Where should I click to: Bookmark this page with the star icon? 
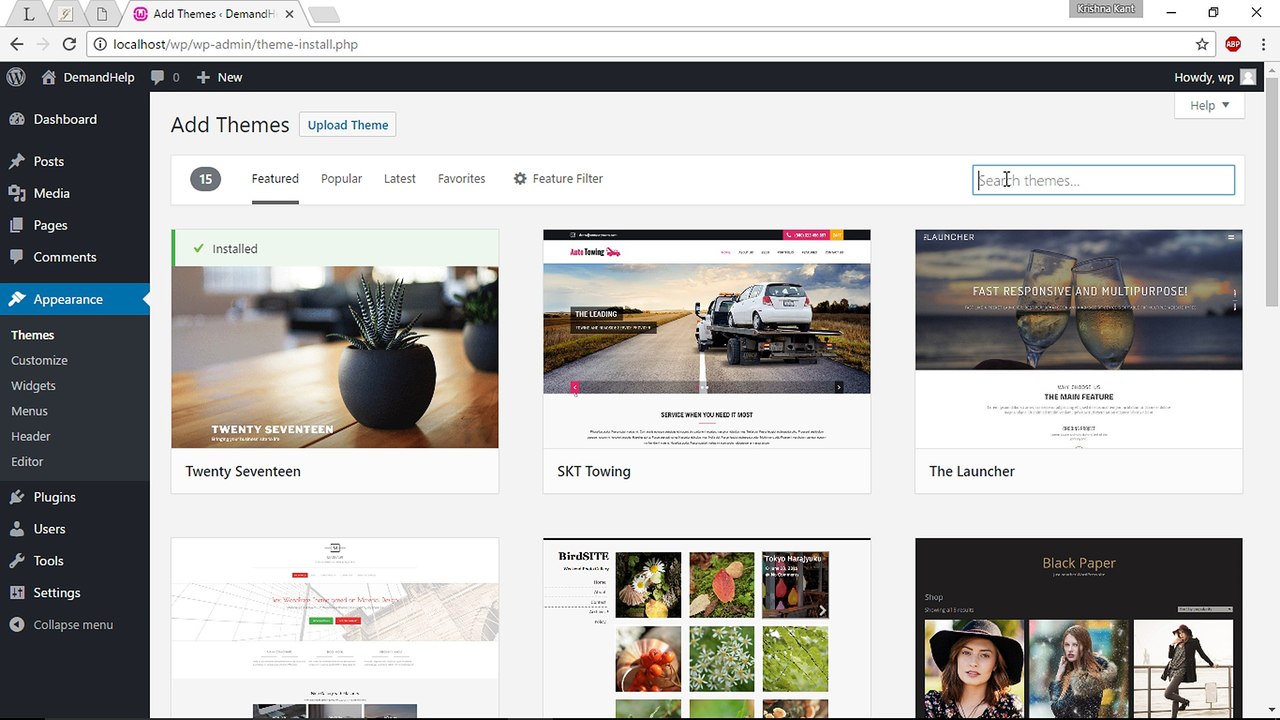[1202, 44]
